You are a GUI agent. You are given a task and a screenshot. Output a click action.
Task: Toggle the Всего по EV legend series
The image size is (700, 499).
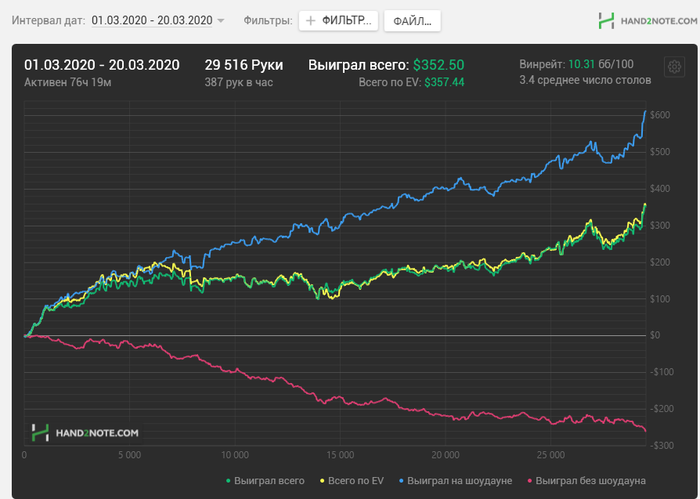tap(352, 481)
